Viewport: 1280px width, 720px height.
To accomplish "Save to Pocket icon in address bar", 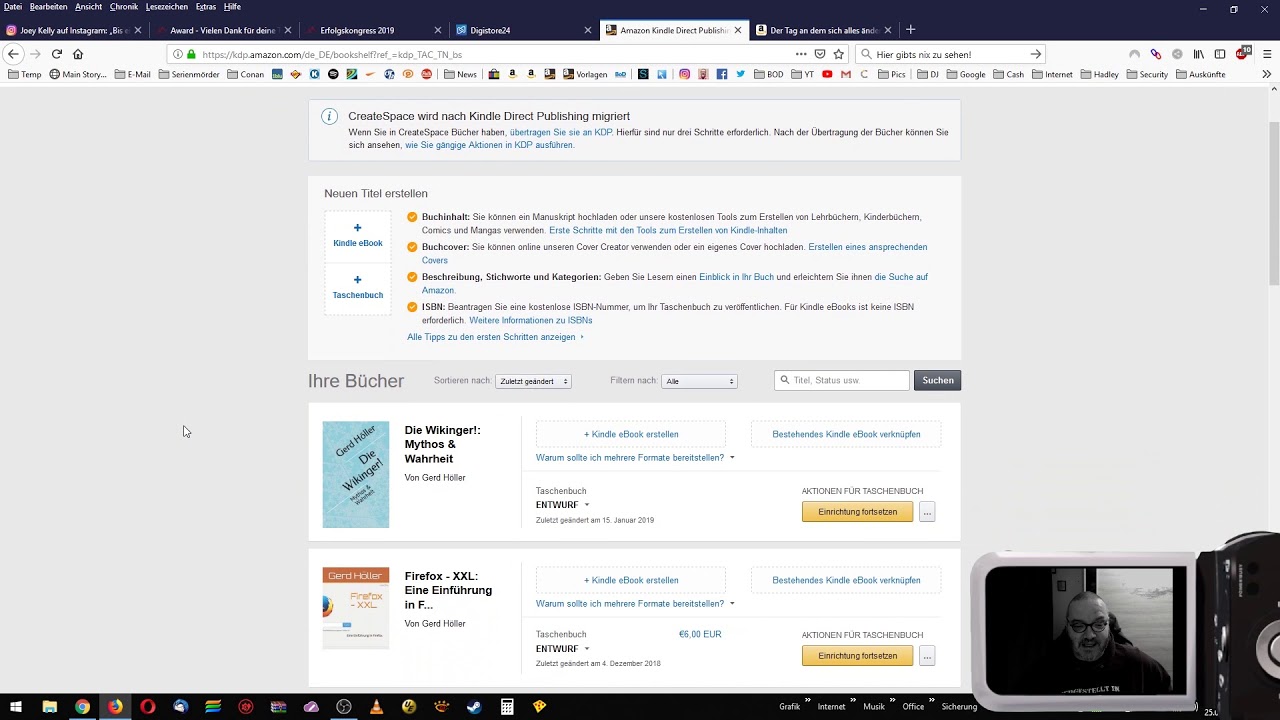I will pos(820,54).
